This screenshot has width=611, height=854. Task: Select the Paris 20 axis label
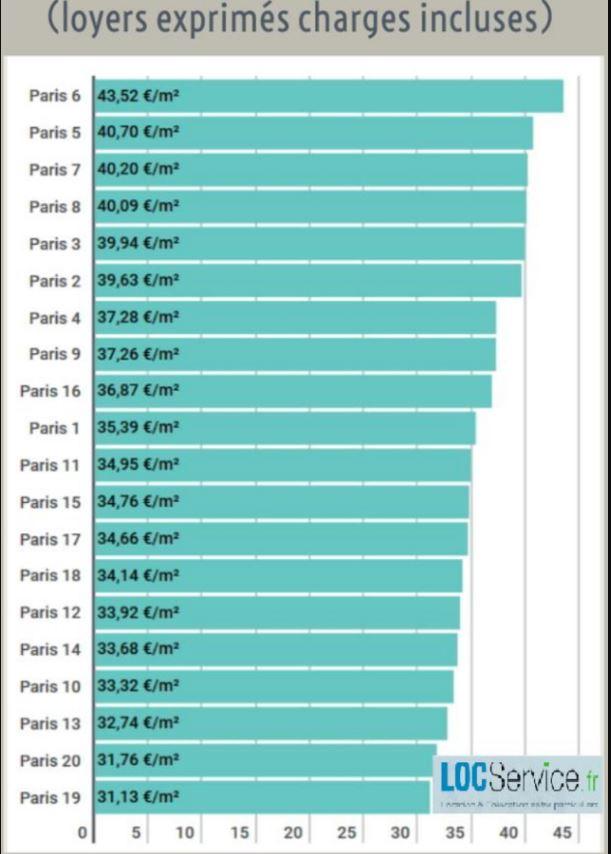(50, 760)
